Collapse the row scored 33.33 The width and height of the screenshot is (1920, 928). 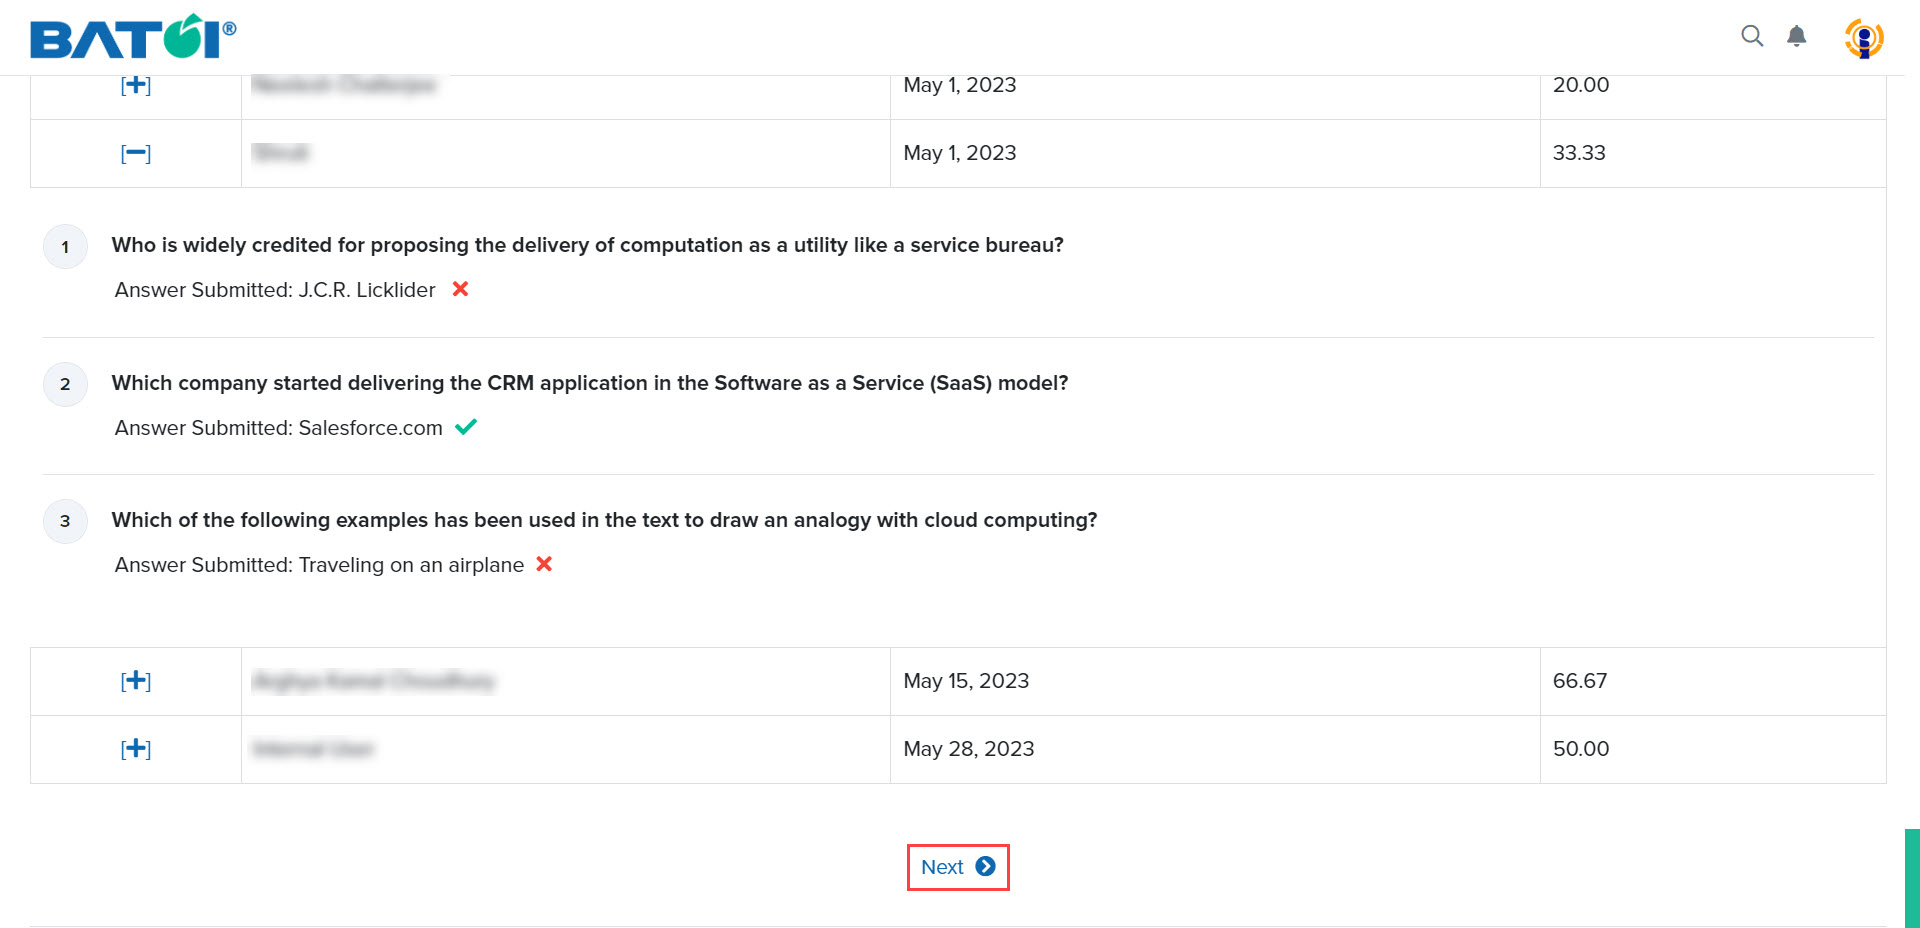click(136, 153)
